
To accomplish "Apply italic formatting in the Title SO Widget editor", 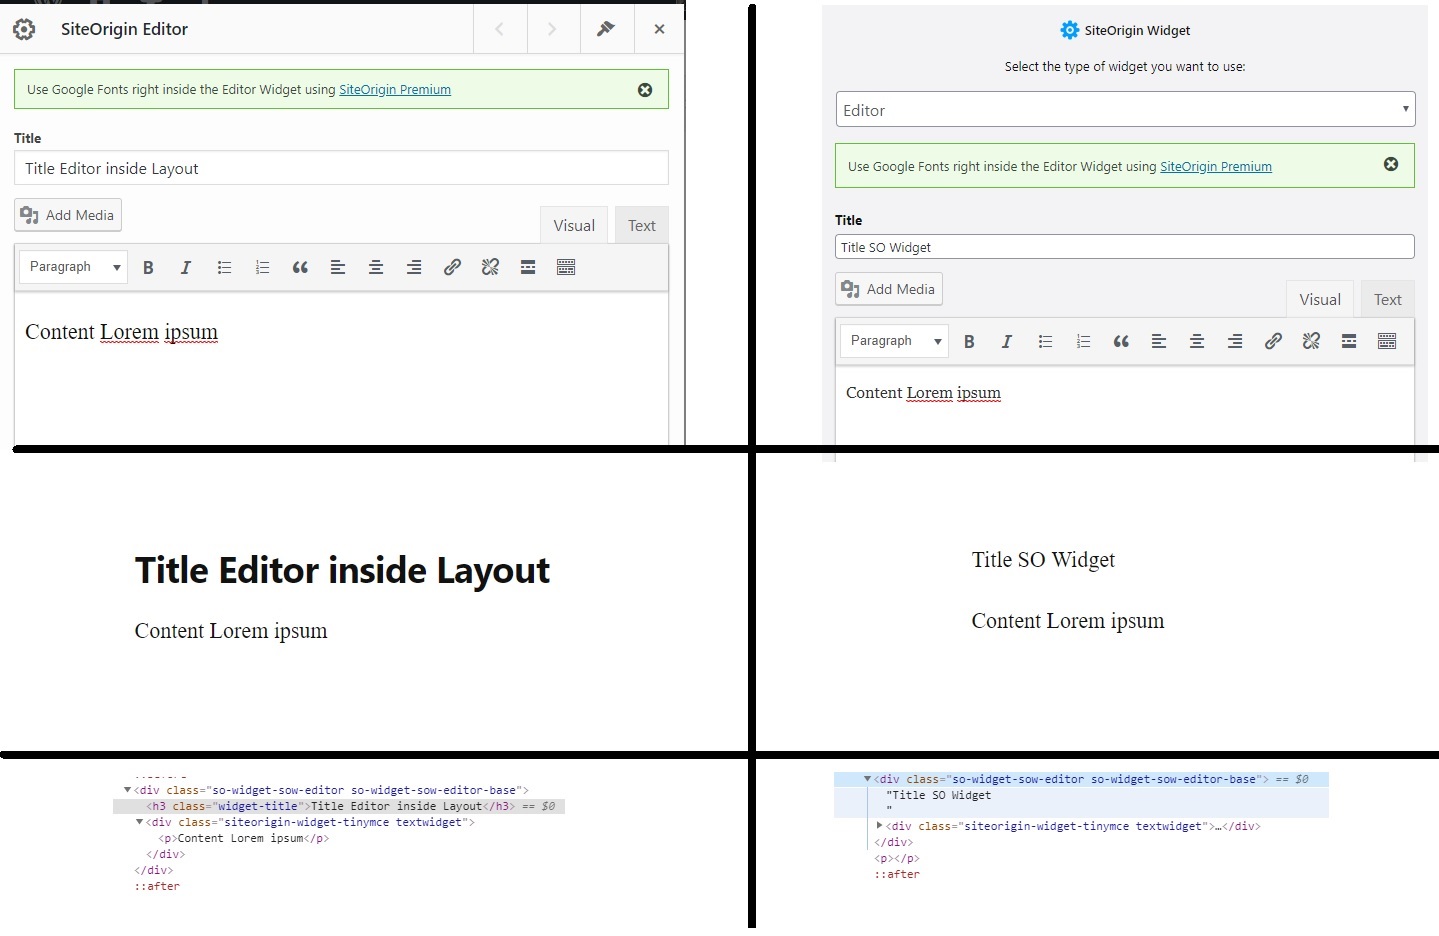I will point(1006,341).
